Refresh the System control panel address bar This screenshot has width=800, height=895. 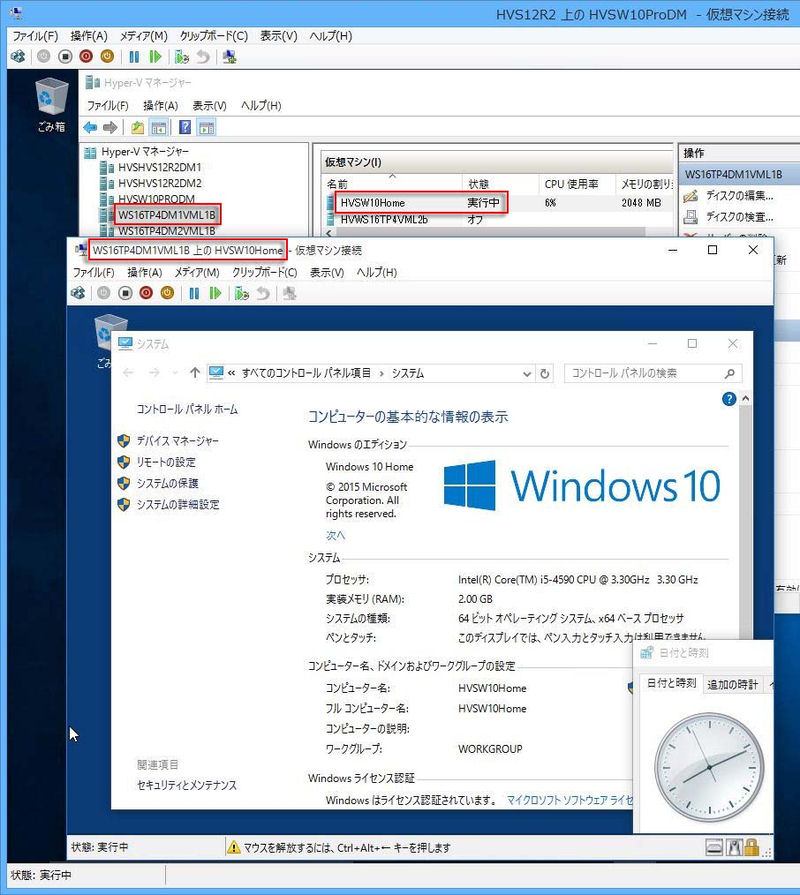tap(545, 373)
